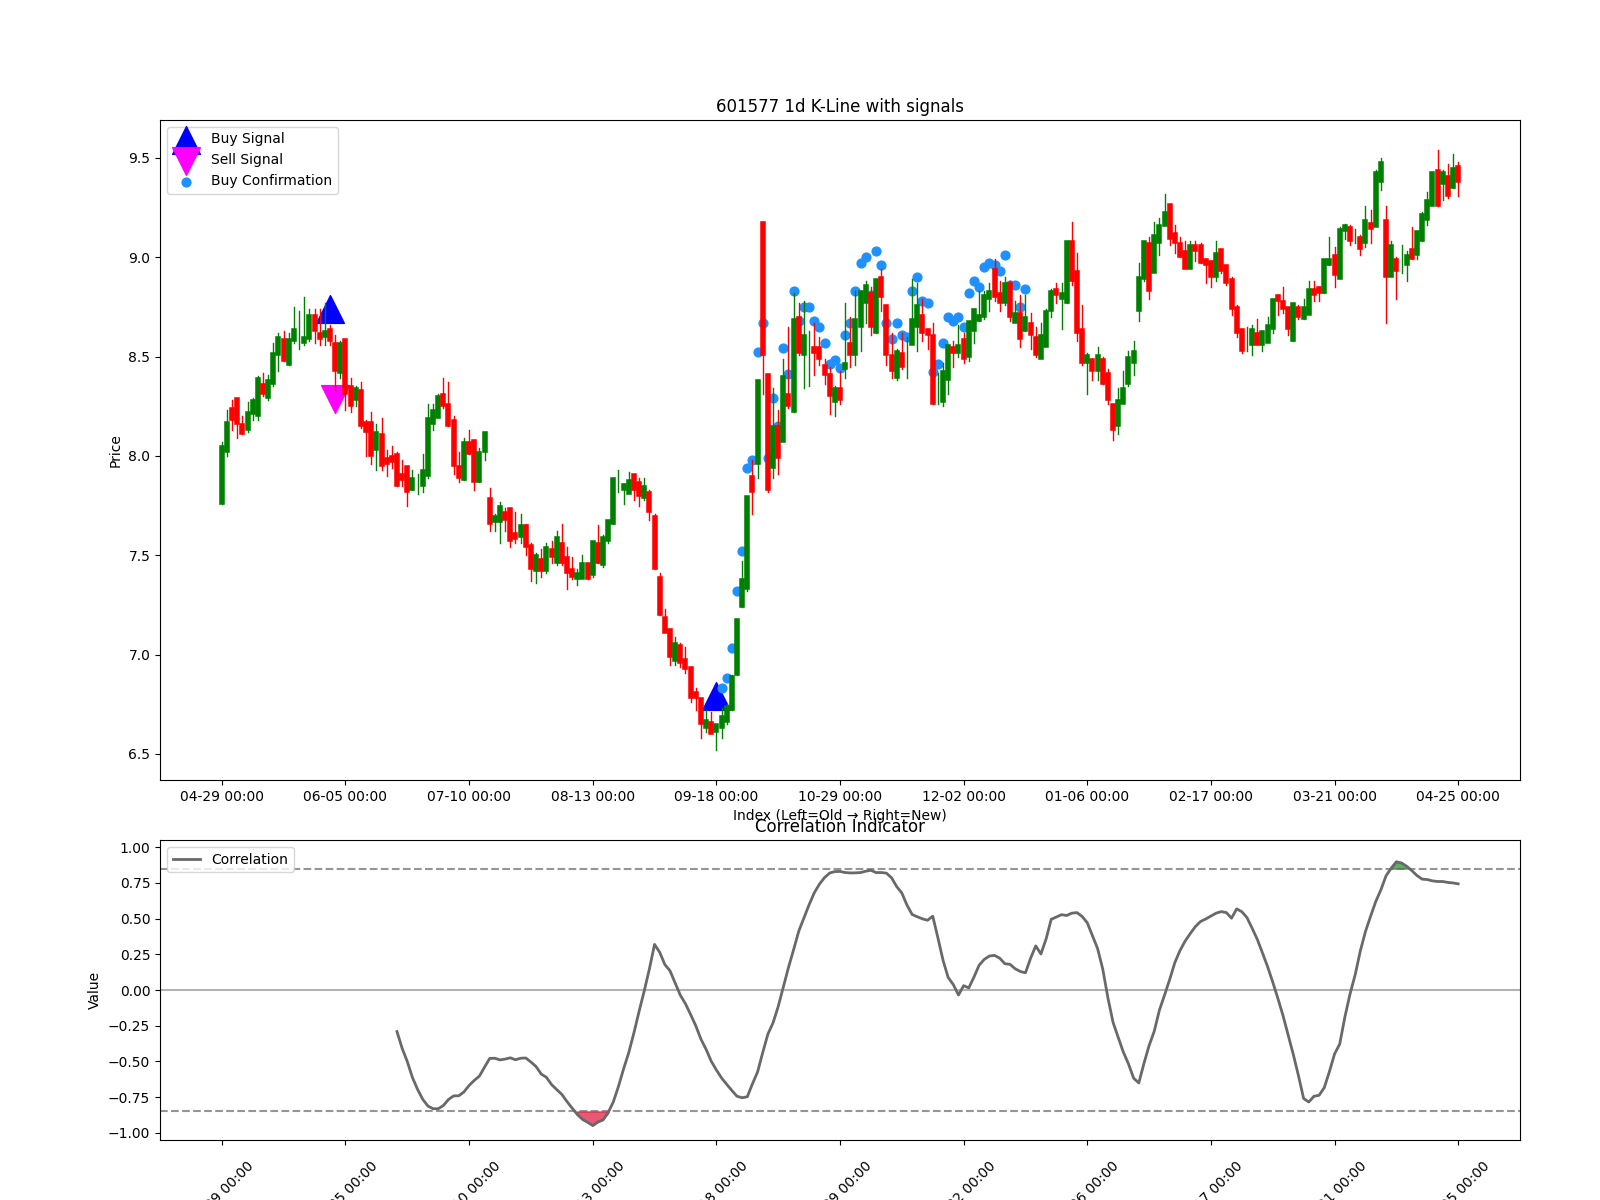1600x1200 pixels.
Task: Click the 6.5 price axis tick
Action: pyautogui.click(x=139, y=755)
